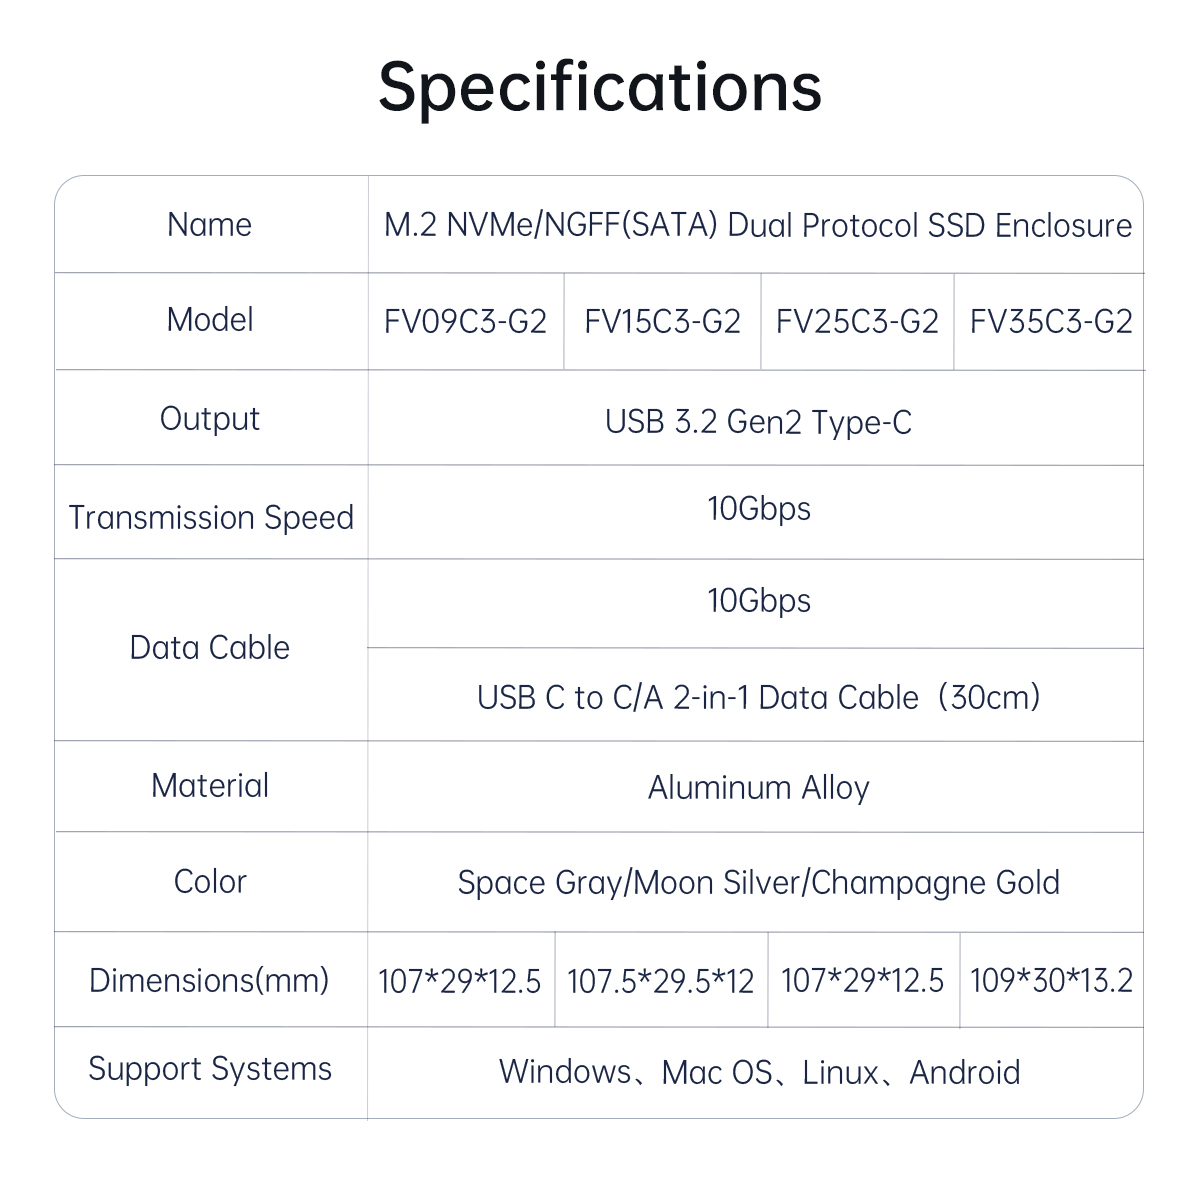The width and height of the screenshot is (1200, 1200).
Task: Click the Dimensions(mm) label
Action: (210, 980)
